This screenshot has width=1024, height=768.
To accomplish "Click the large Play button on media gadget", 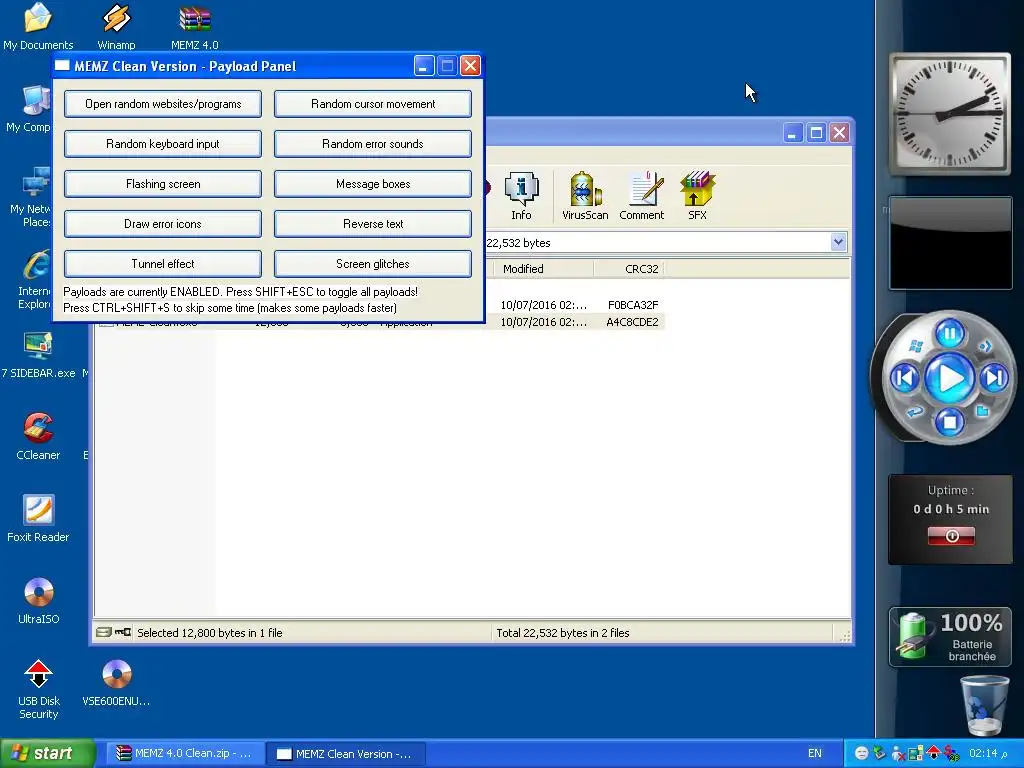I will click(950, 378).
